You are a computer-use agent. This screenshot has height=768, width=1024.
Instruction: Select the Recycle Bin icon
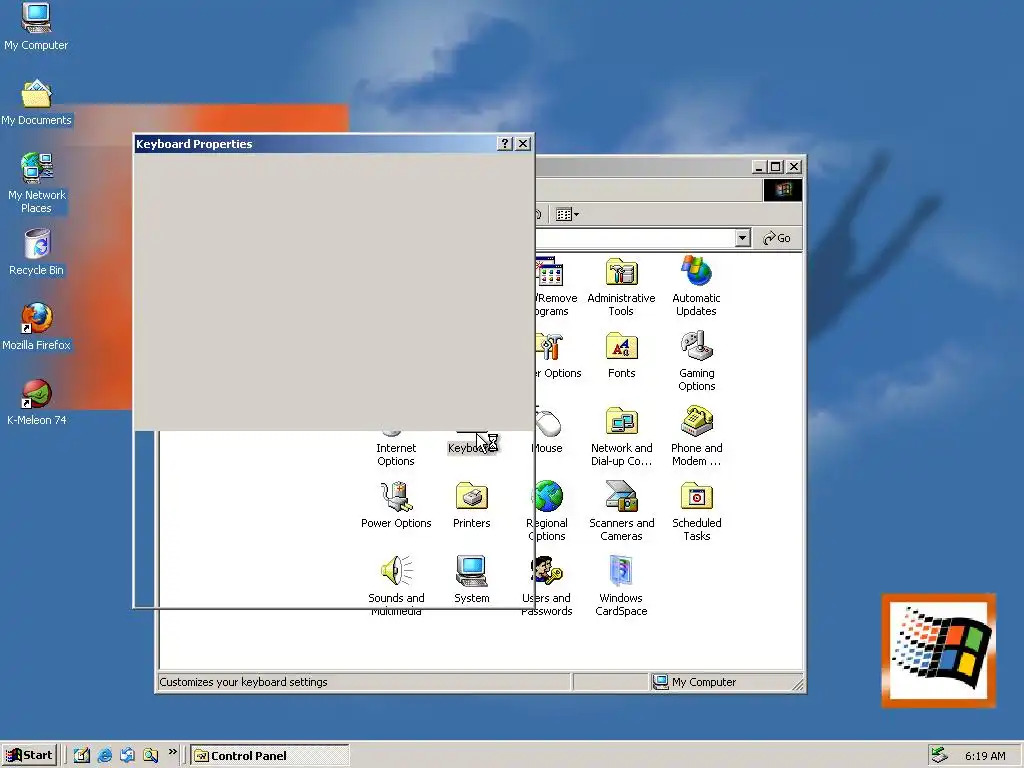pos(36,253)
